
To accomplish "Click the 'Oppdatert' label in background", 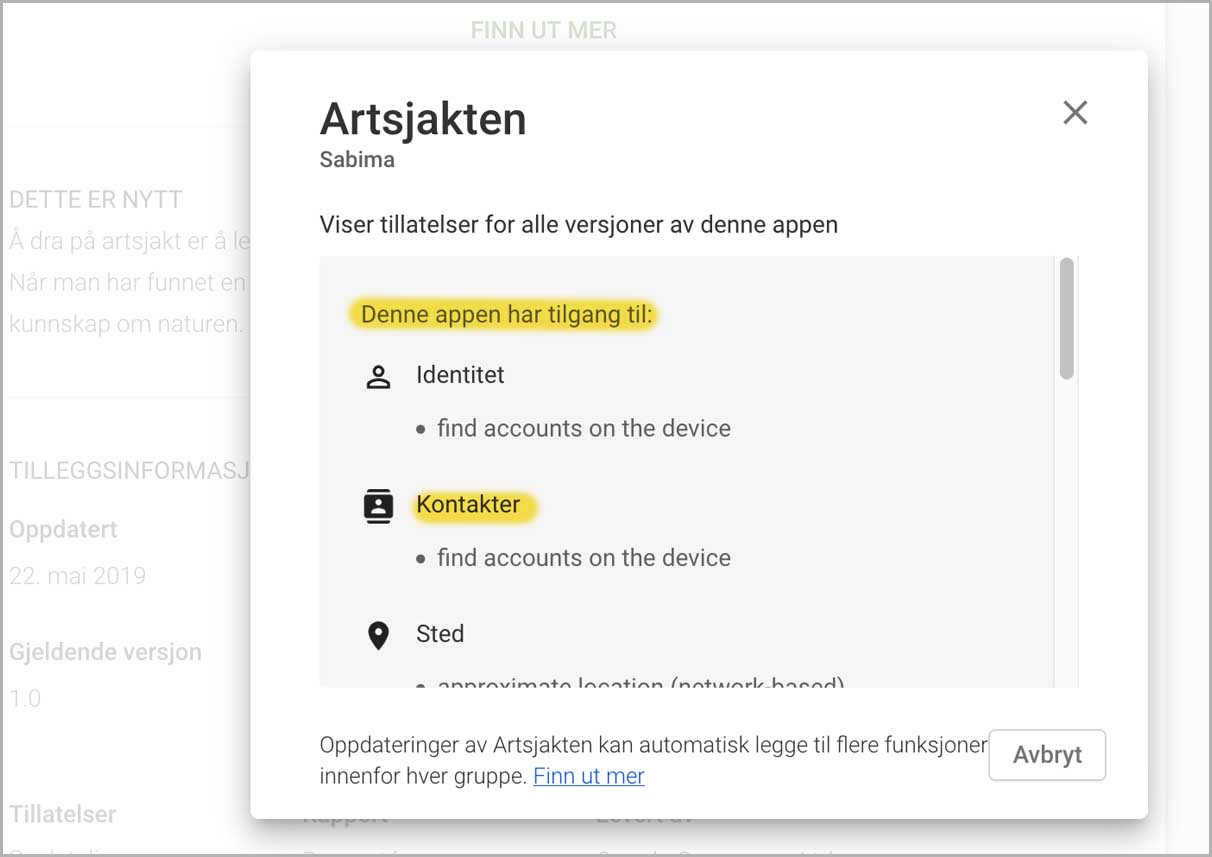I will tap(63, 529).
